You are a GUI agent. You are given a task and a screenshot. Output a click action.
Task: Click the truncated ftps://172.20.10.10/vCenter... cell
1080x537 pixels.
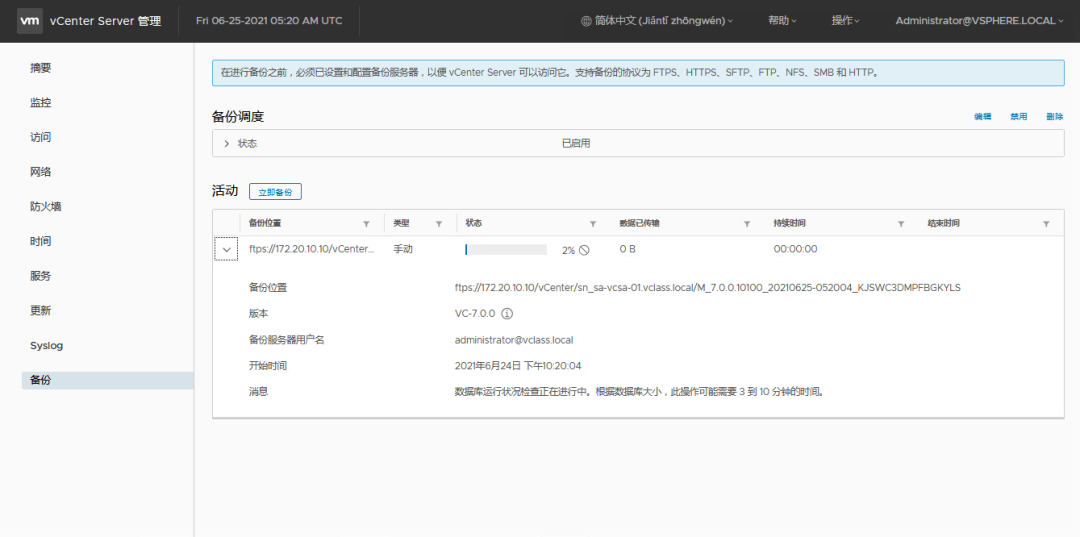pos(311,249)
